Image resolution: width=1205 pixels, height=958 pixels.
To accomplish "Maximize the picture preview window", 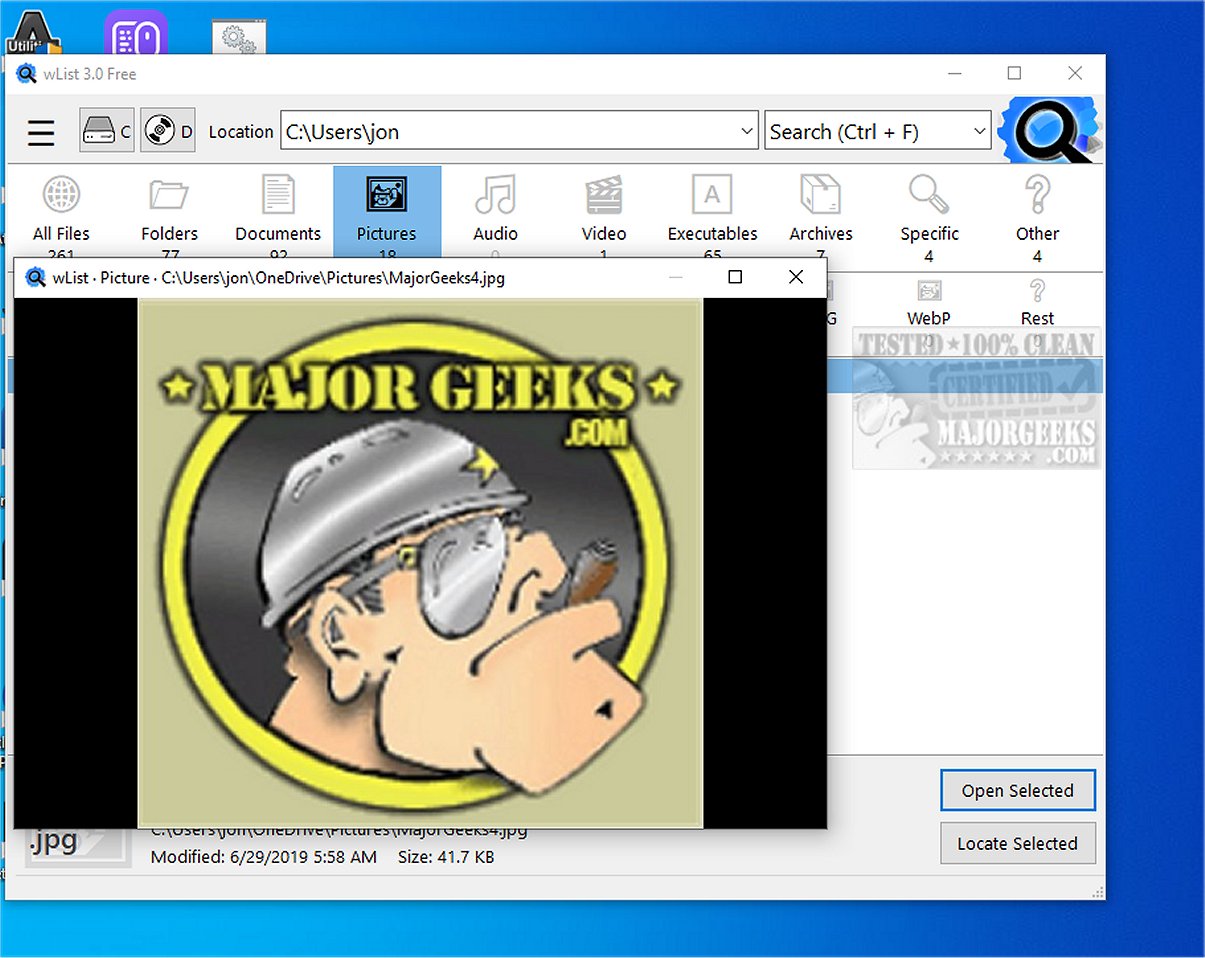I will coord(735,277).
